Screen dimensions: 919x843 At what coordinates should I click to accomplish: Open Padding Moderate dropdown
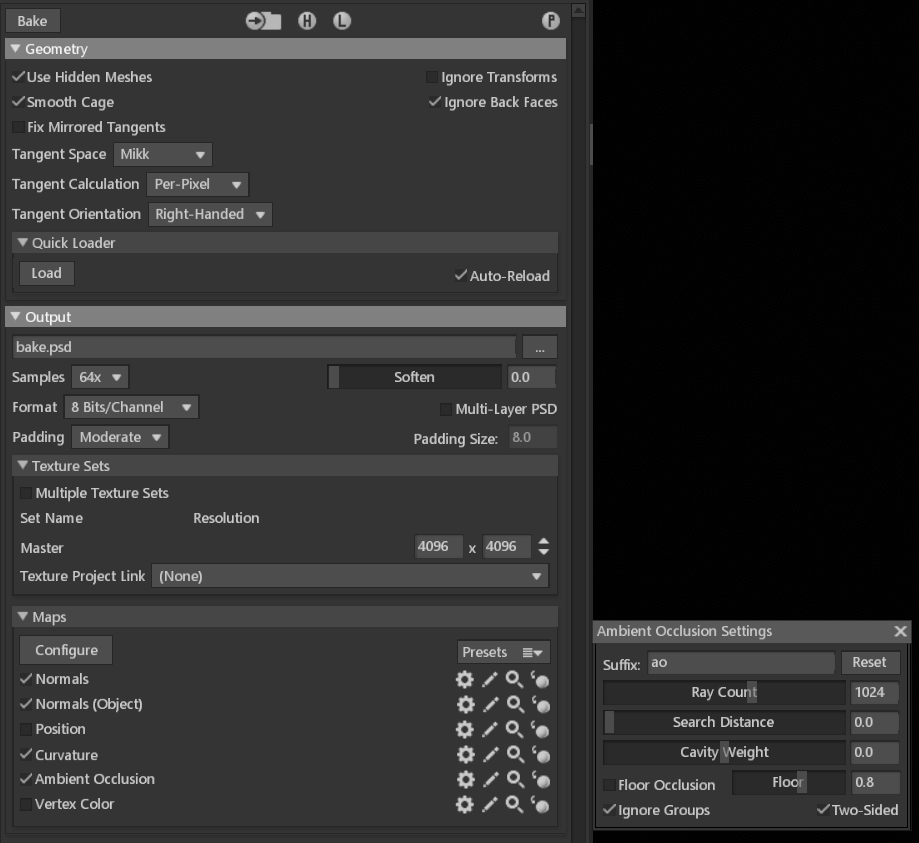(x=120, y=437)
